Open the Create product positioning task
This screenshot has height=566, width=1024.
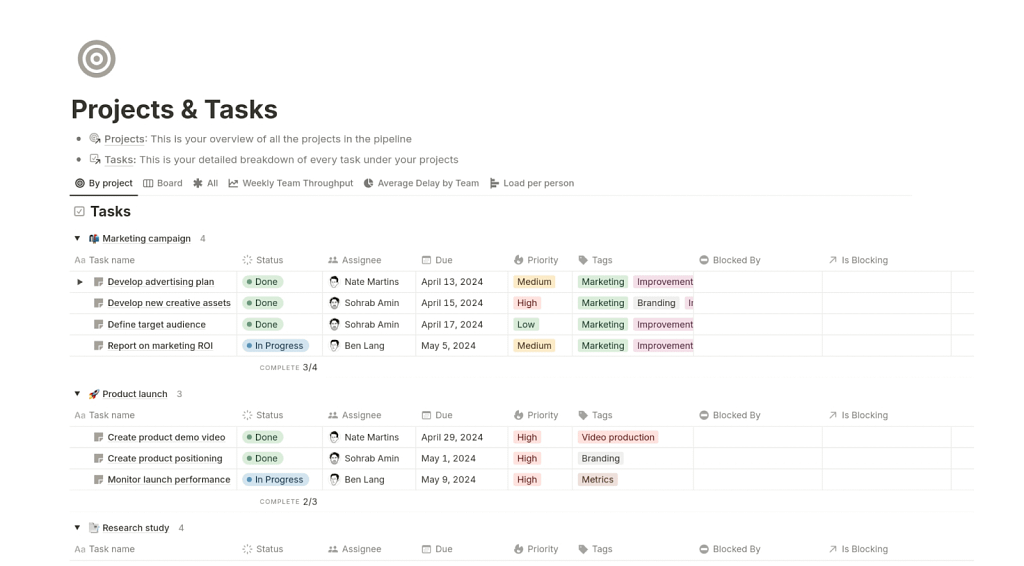(x=165, y=458)
